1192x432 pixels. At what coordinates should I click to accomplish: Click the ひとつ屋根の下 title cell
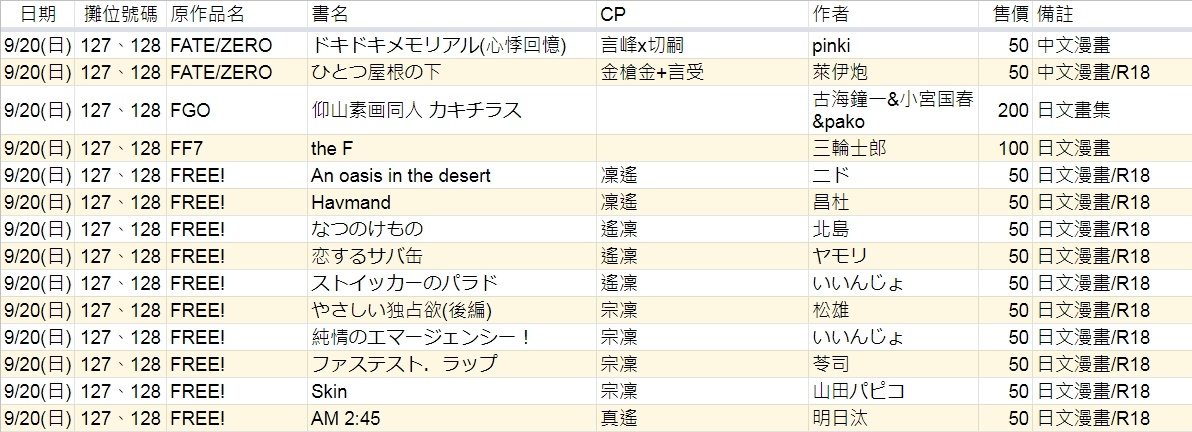[452, 72]
